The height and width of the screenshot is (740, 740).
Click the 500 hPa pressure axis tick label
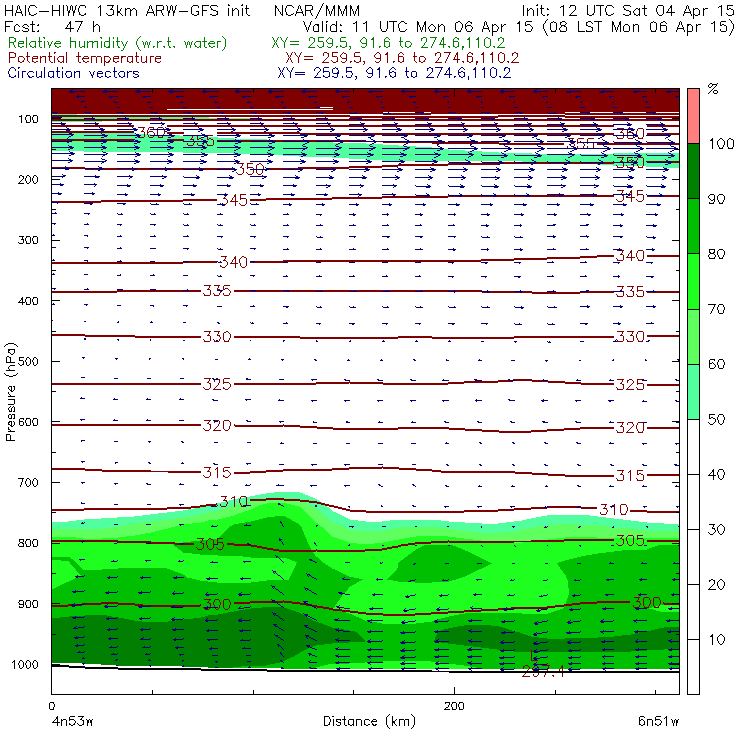pyautogui.click(x=28, y=361)
